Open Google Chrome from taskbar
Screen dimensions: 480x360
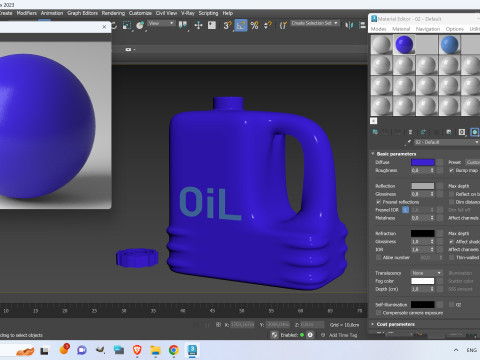tap(173, 350)
